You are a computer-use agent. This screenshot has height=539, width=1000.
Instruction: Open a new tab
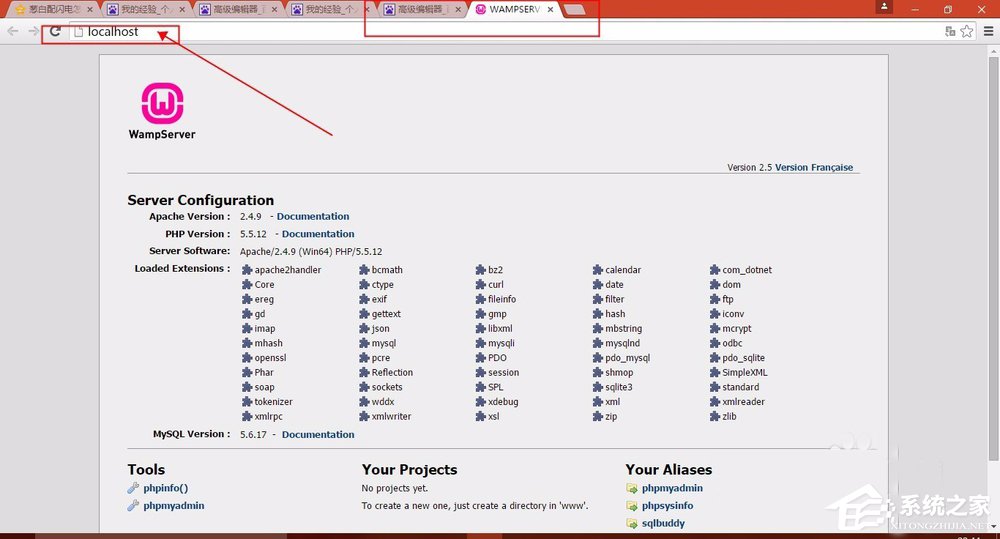(575, 10)
